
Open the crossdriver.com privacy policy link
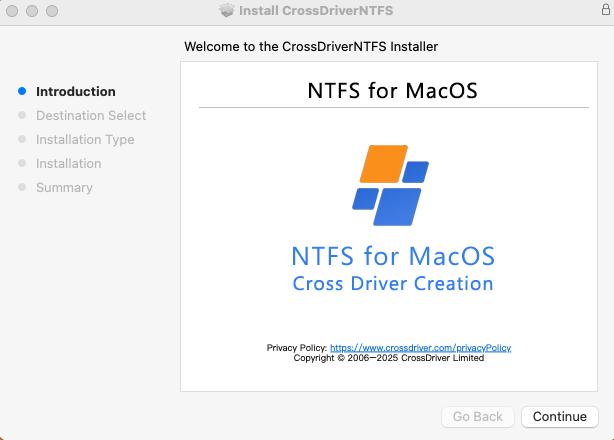click(x=421, y=348)
